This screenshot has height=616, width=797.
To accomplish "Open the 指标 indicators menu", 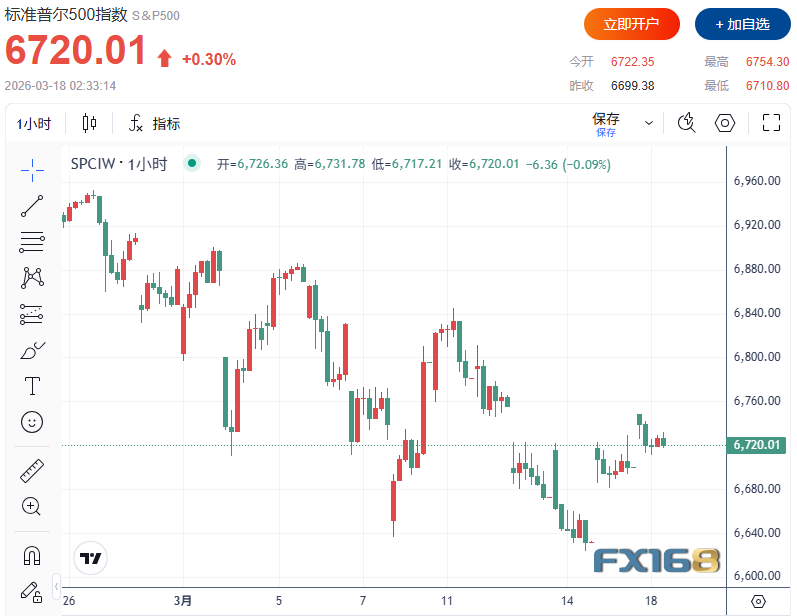I will click(x=155, y=124).
